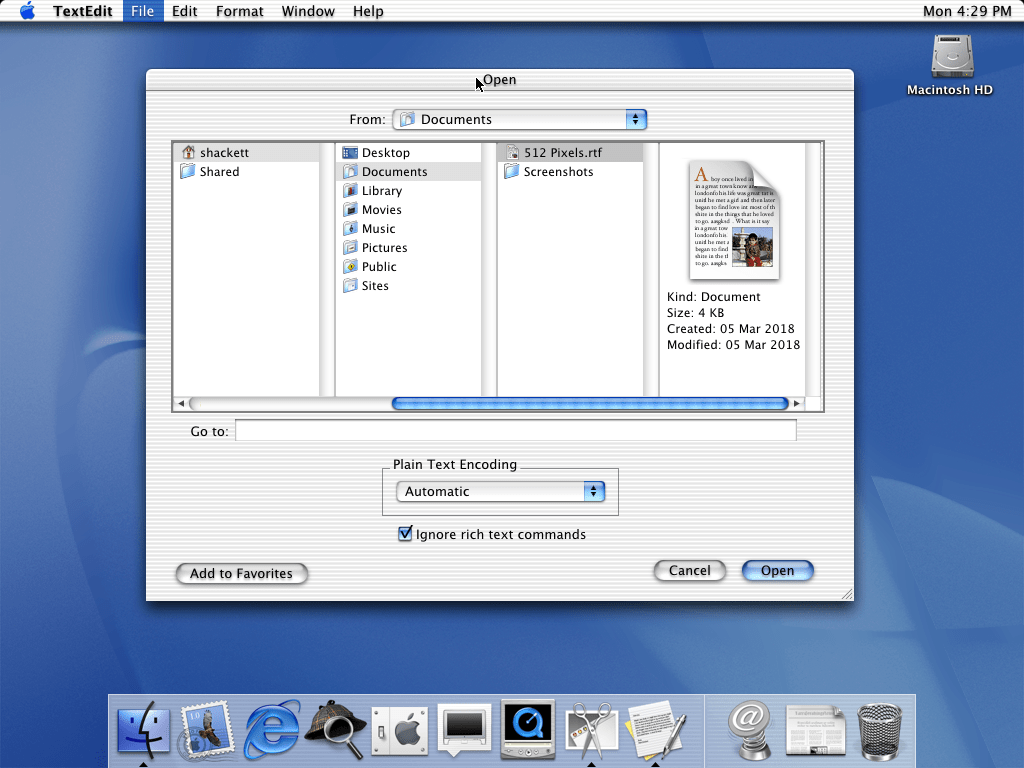Open the Edit menu

pos(184,11)
